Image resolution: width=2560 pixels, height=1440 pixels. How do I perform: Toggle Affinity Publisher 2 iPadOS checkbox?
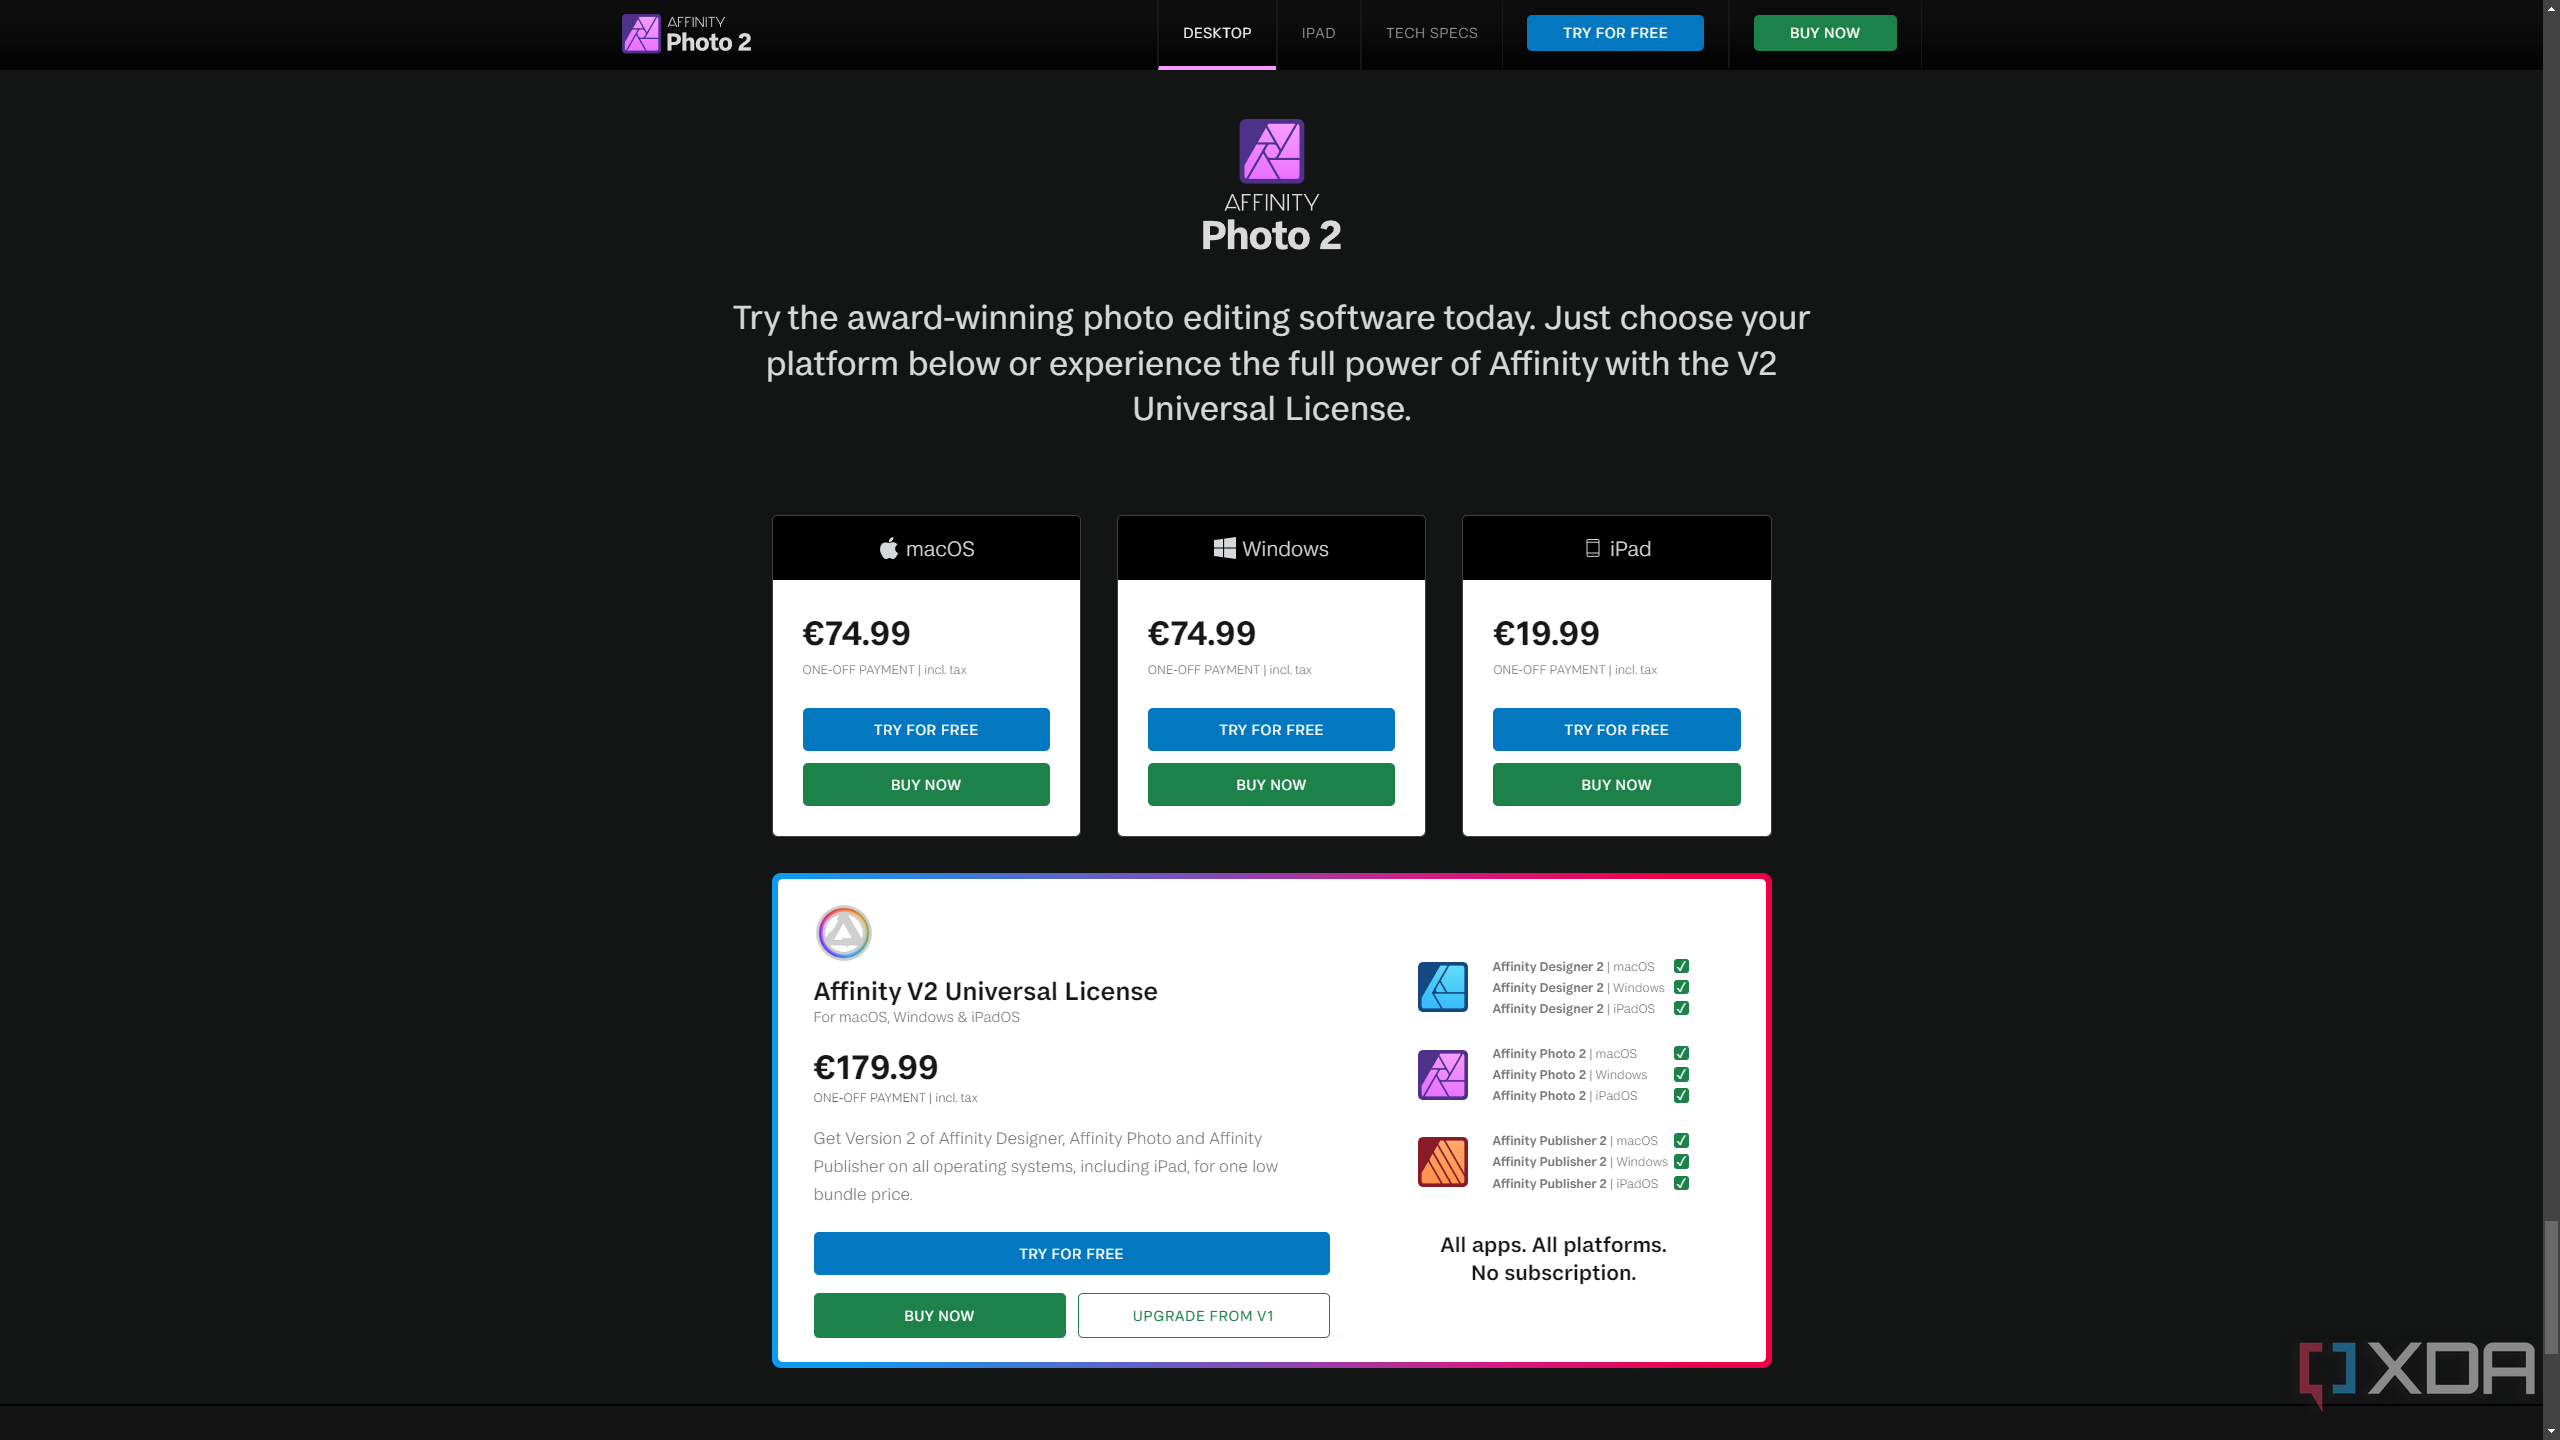point(1681,1183)
